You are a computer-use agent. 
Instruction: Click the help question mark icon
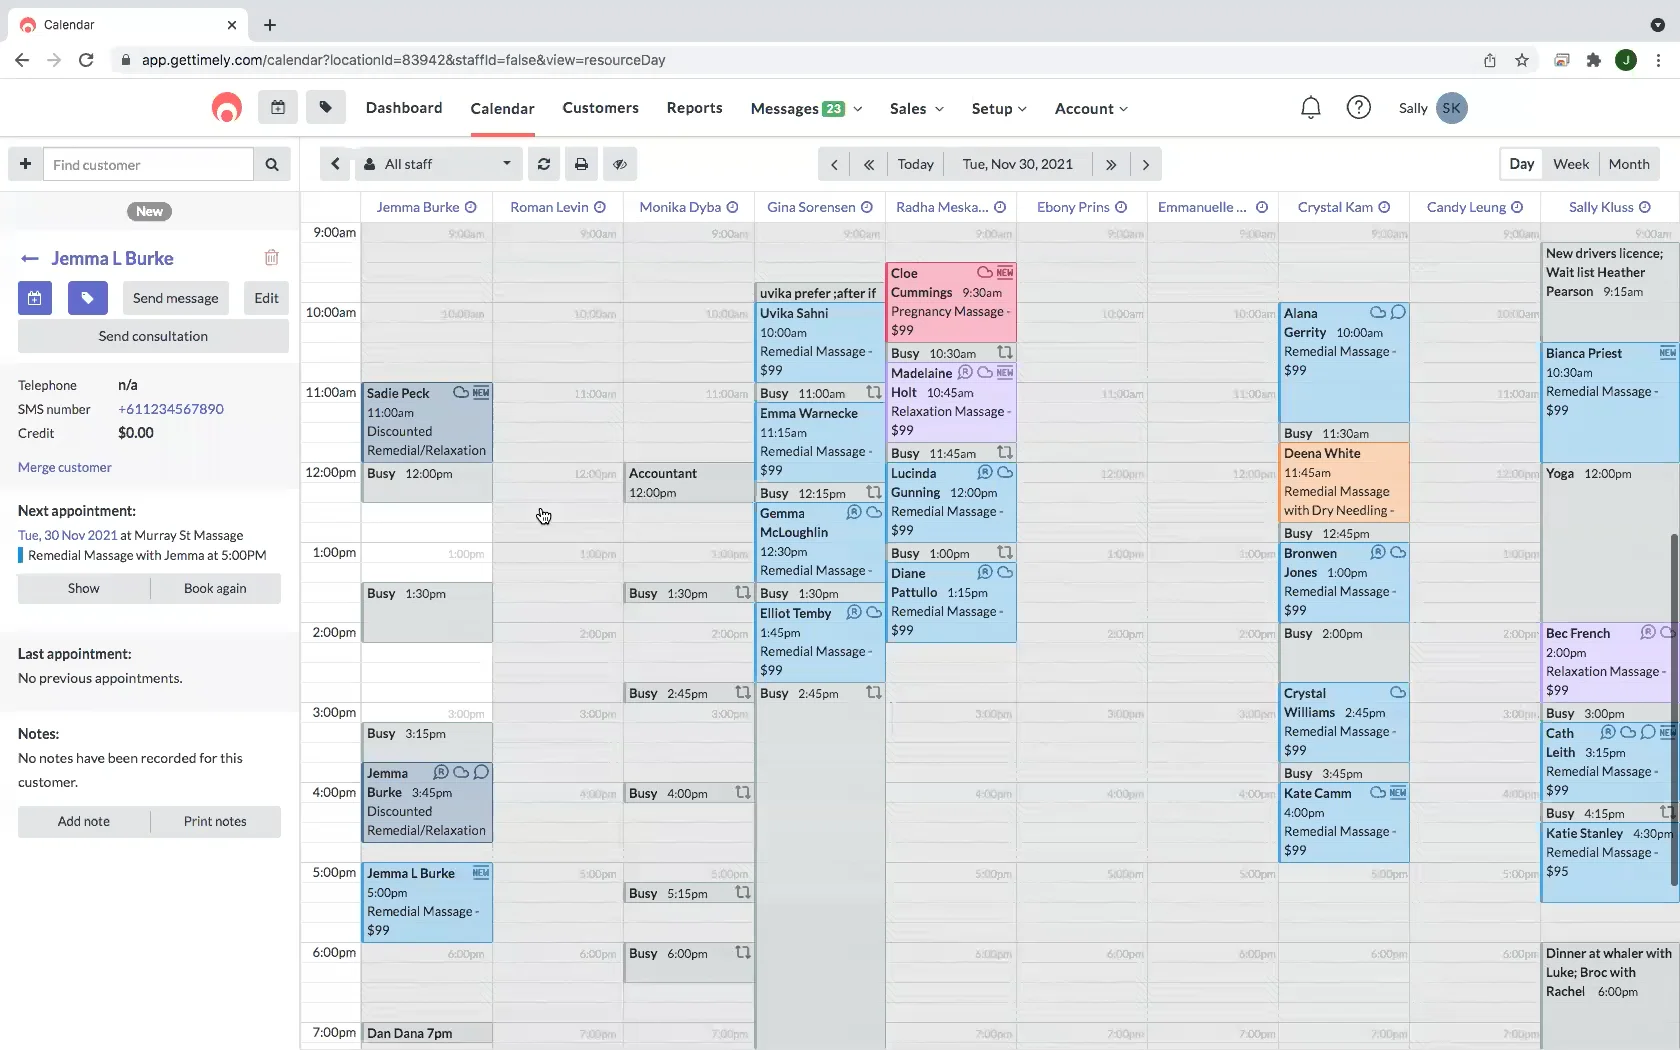(x=1358, y=108)
